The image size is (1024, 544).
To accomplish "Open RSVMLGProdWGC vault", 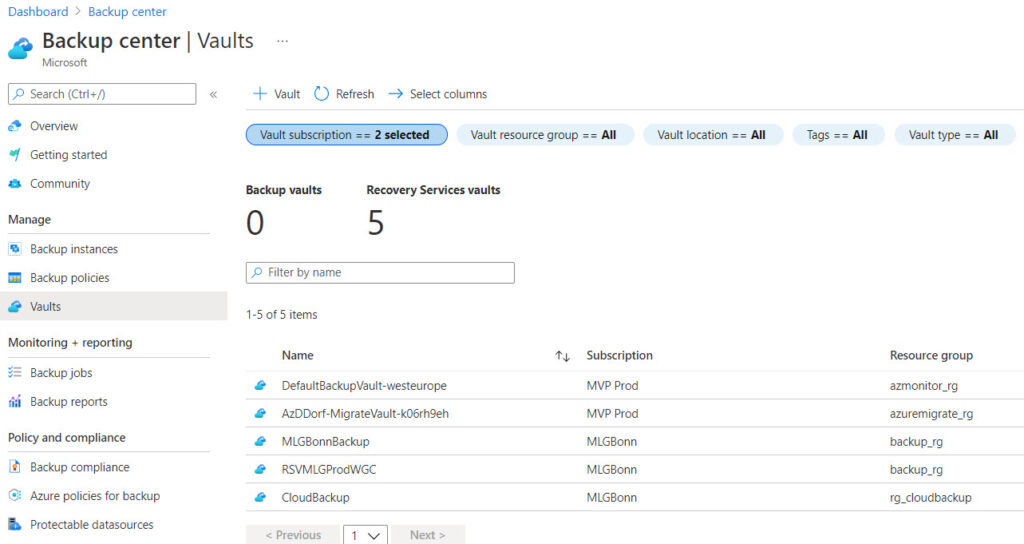I will 328,469.
